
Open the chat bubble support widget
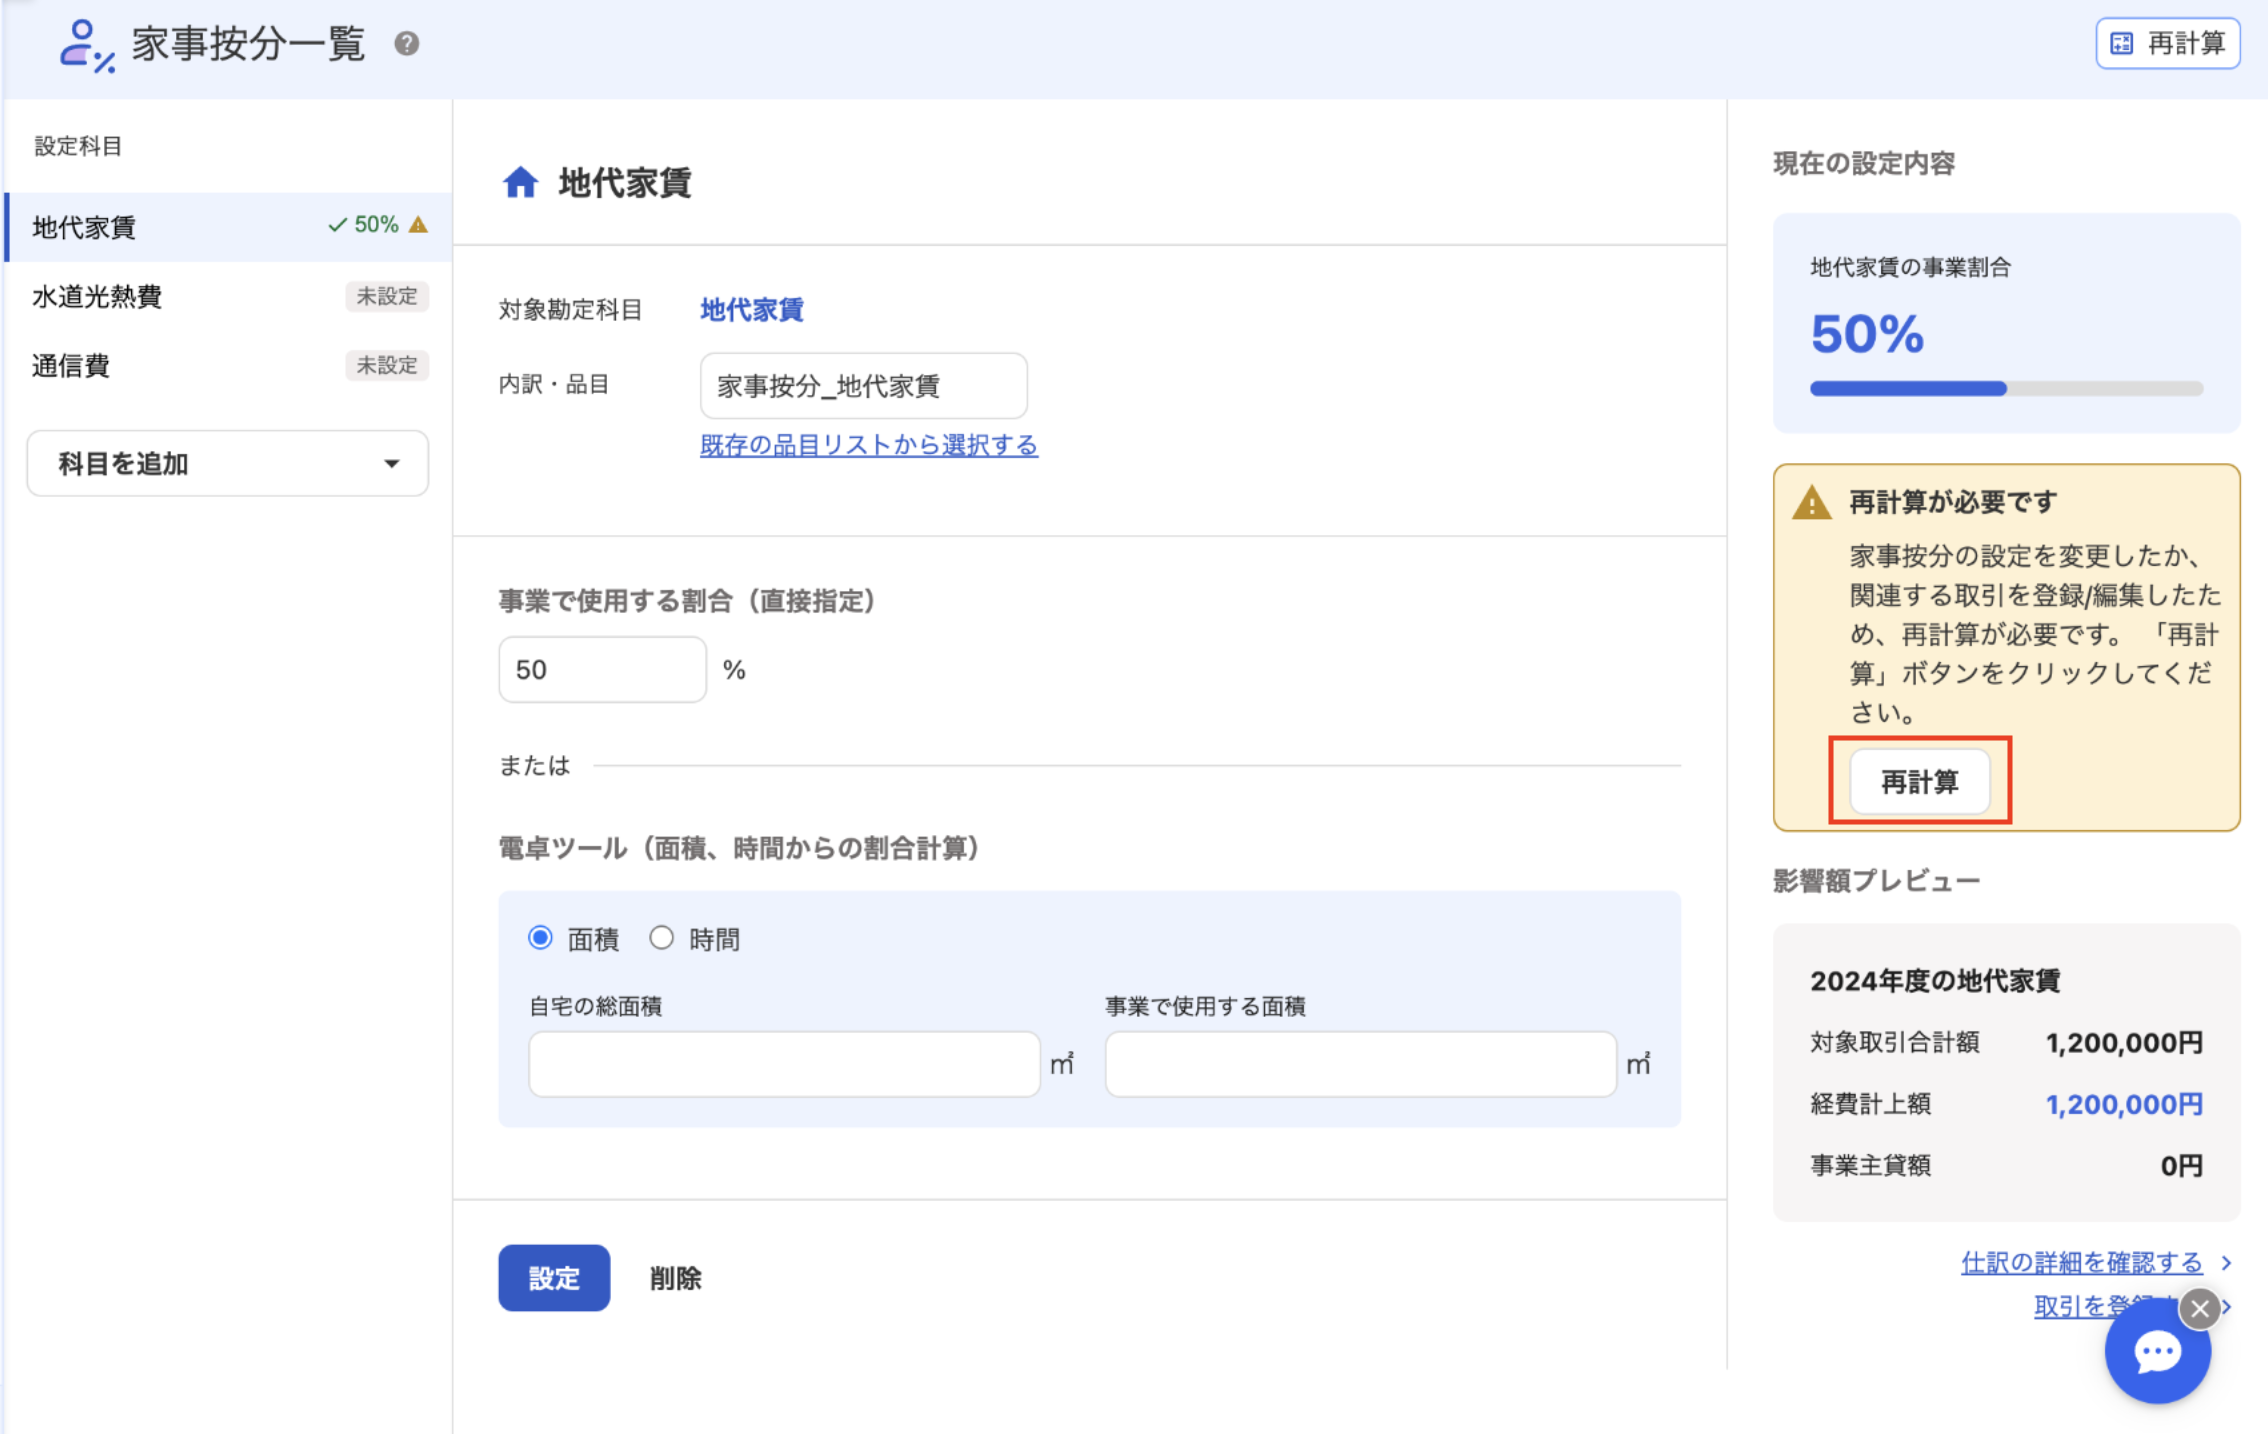pyautogui.click(x=2157, y=1352)
